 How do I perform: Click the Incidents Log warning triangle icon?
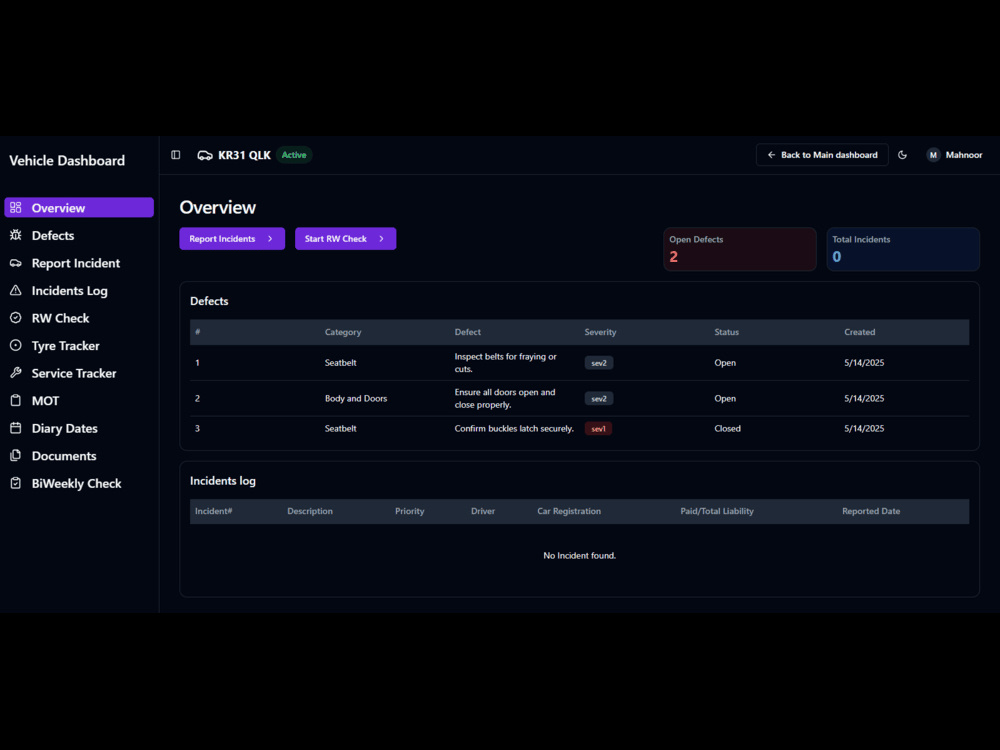(x=16, y=290)
